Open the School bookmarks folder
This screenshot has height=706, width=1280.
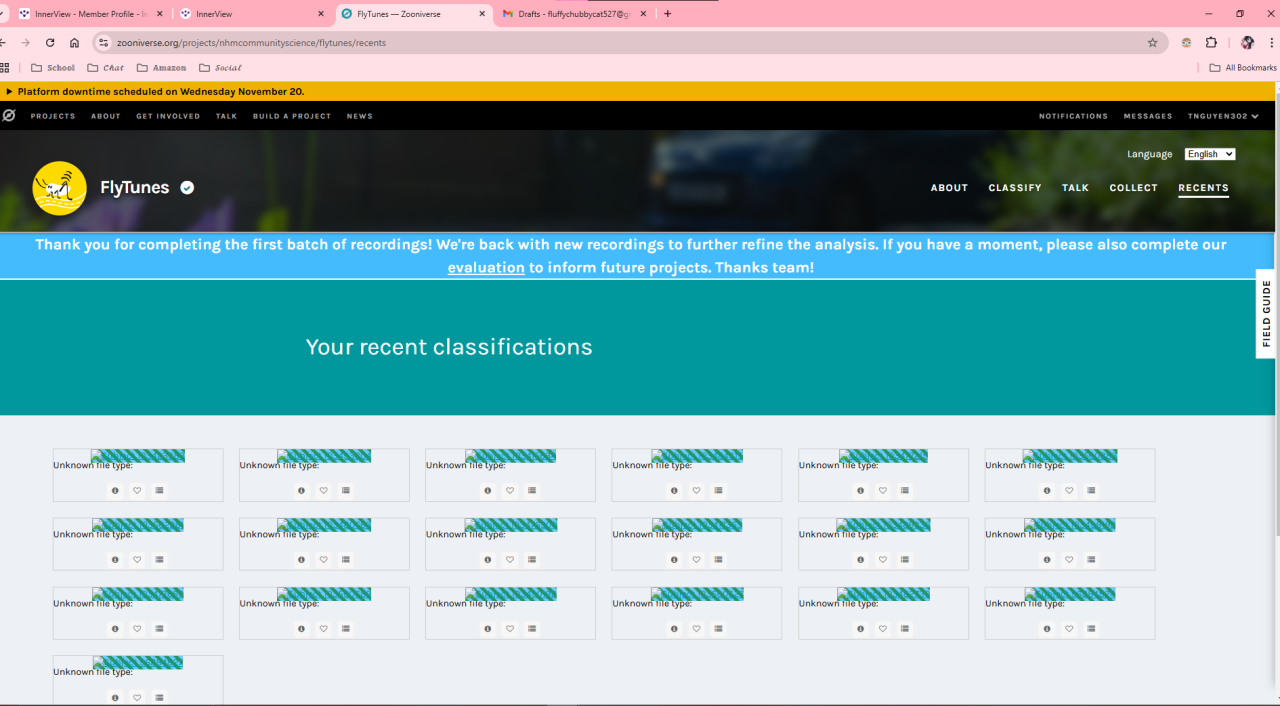click(x=53, y=68)
